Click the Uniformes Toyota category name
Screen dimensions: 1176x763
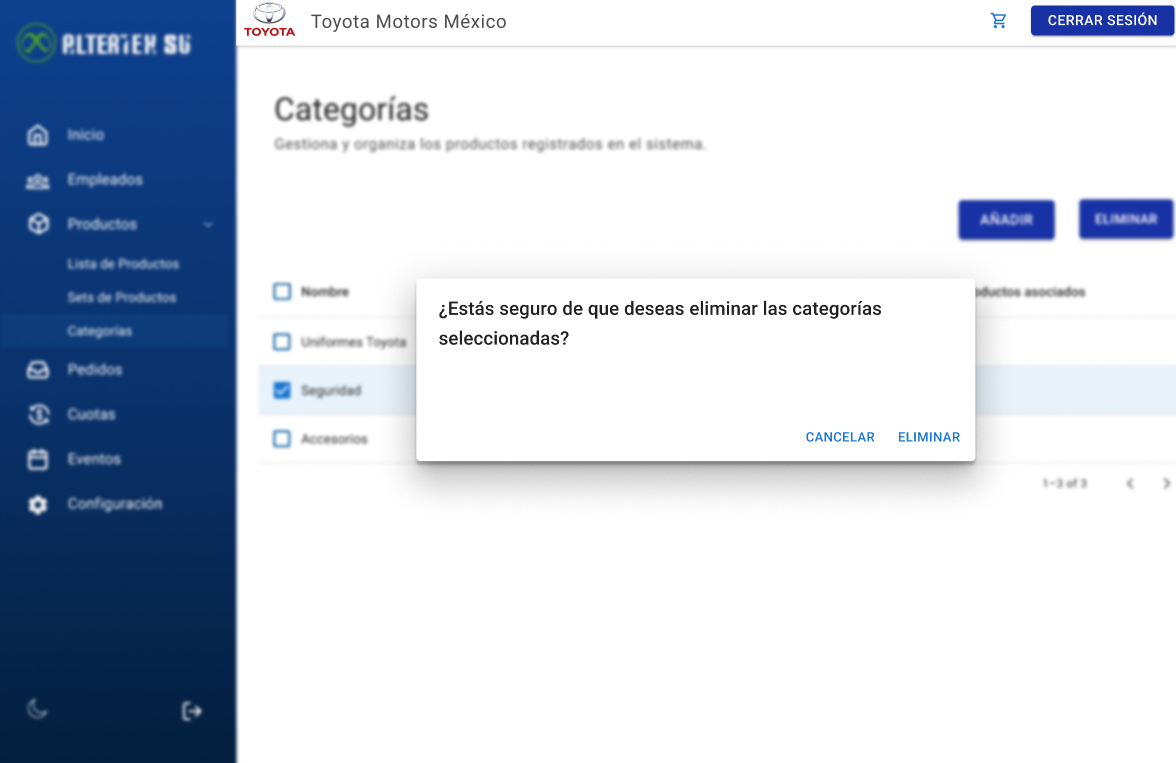pyautogui.click(x=353, y=342)
